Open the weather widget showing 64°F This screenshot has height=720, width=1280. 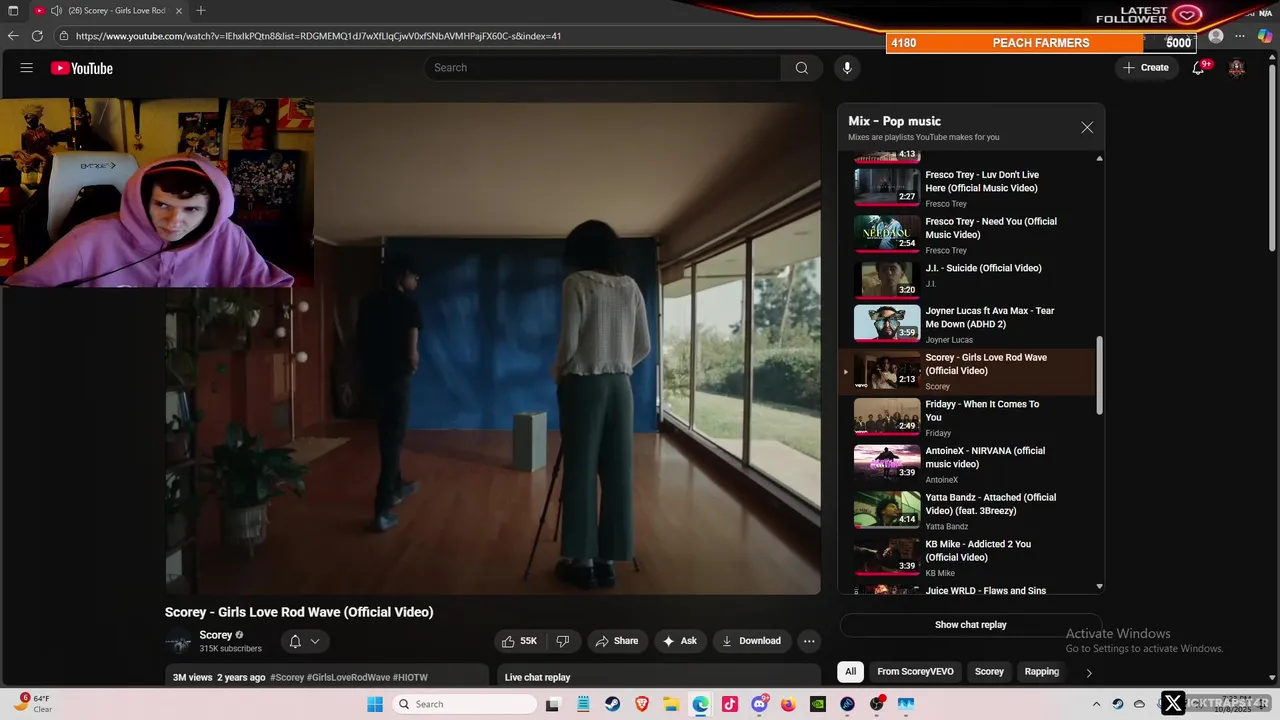[x=30, y=703]
